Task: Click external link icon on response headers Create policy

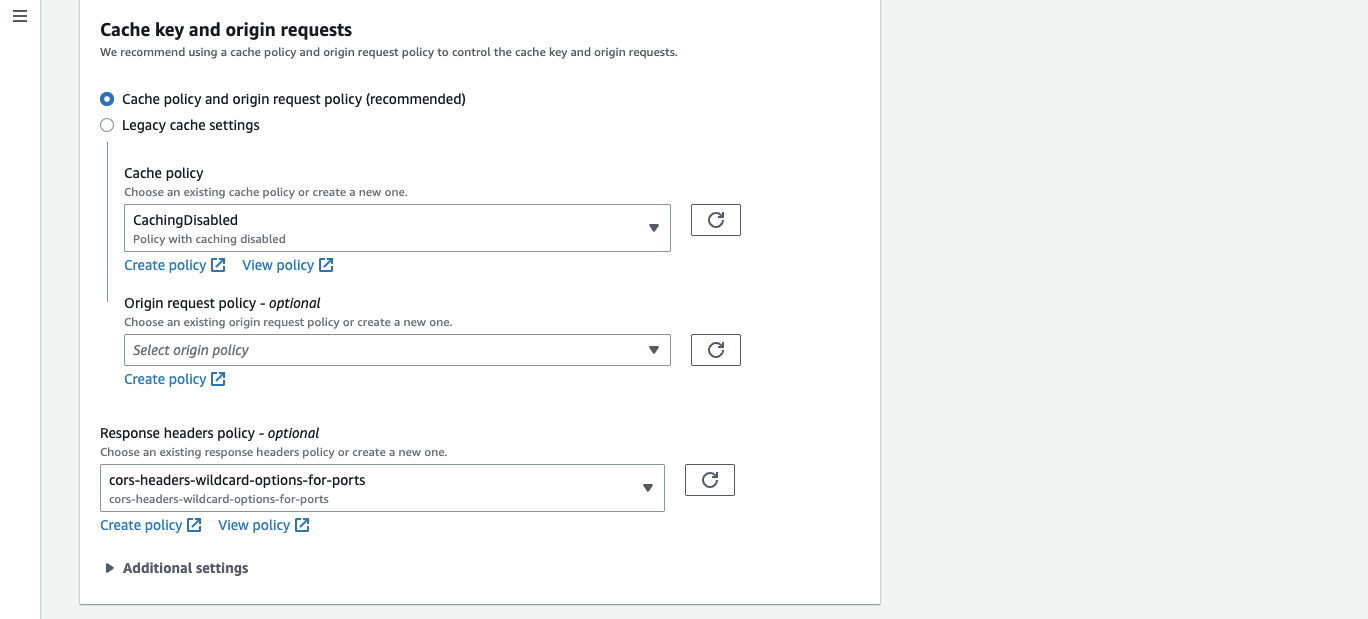Action: [x=195, y=524]
